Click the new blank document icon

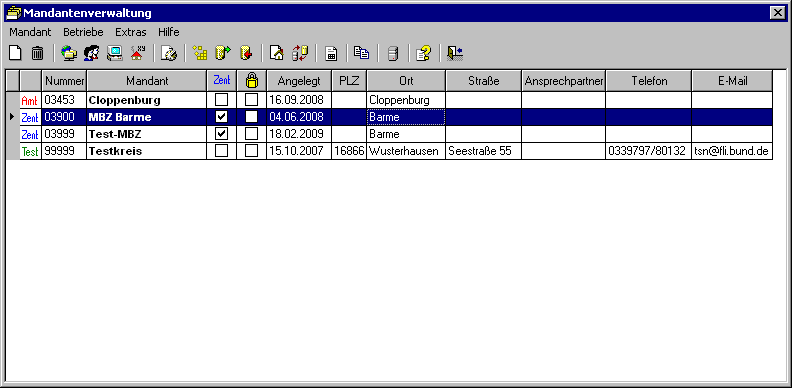coord(17,53)
